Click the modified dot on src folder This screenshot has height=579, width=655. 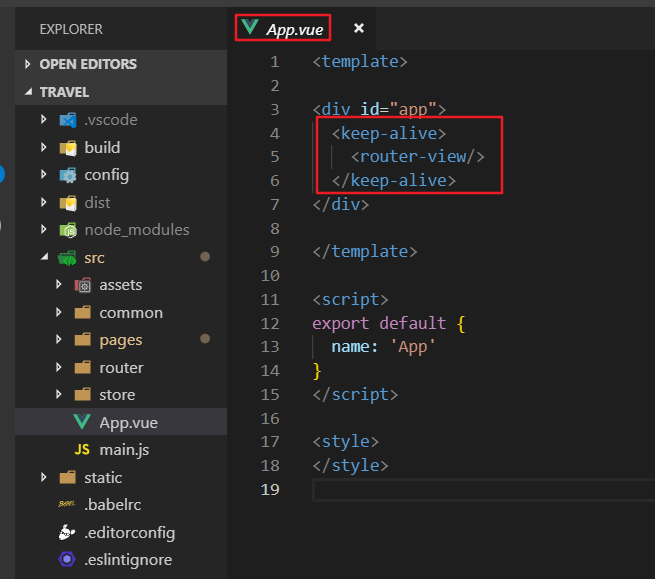tap(205, 256)
